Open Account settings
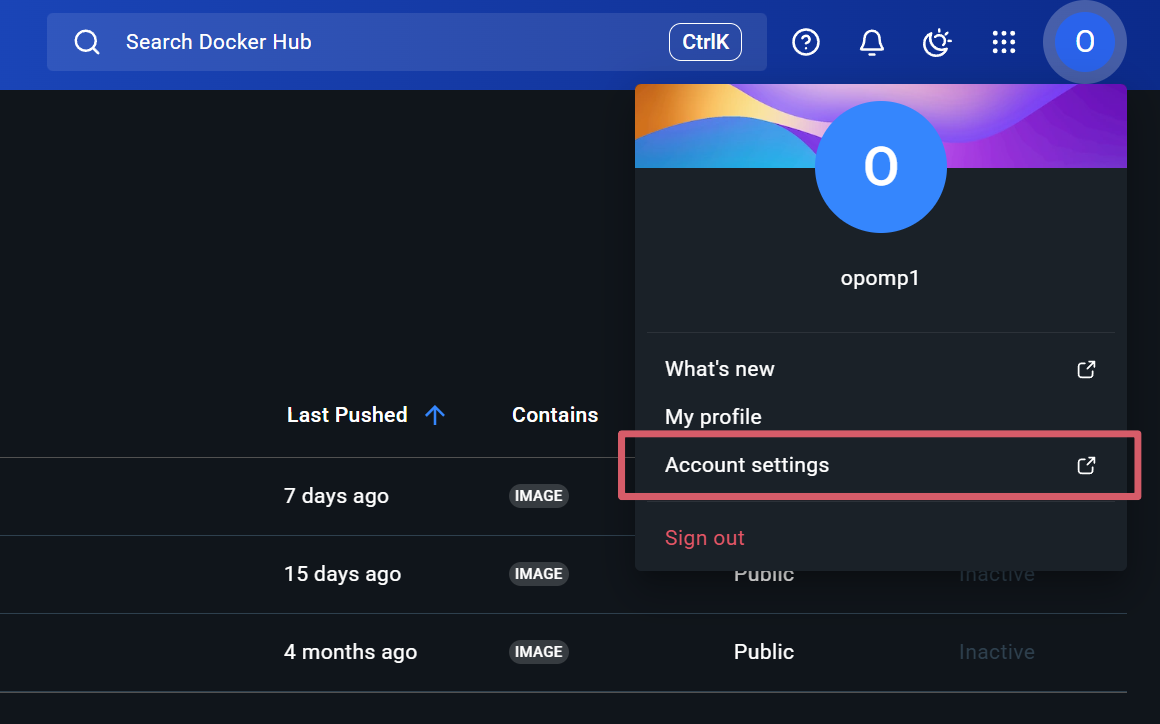The width and height of the screenshot is (1160, 724). [747, 465]
